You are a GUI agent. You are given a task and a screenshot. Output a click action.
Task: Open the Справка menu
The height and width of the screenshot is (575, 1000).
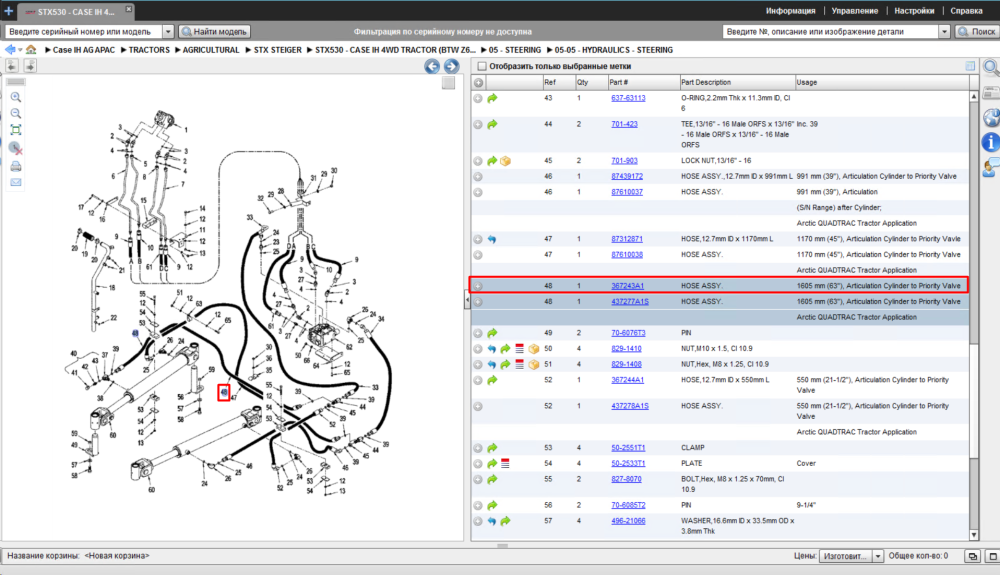pos(966,11)
